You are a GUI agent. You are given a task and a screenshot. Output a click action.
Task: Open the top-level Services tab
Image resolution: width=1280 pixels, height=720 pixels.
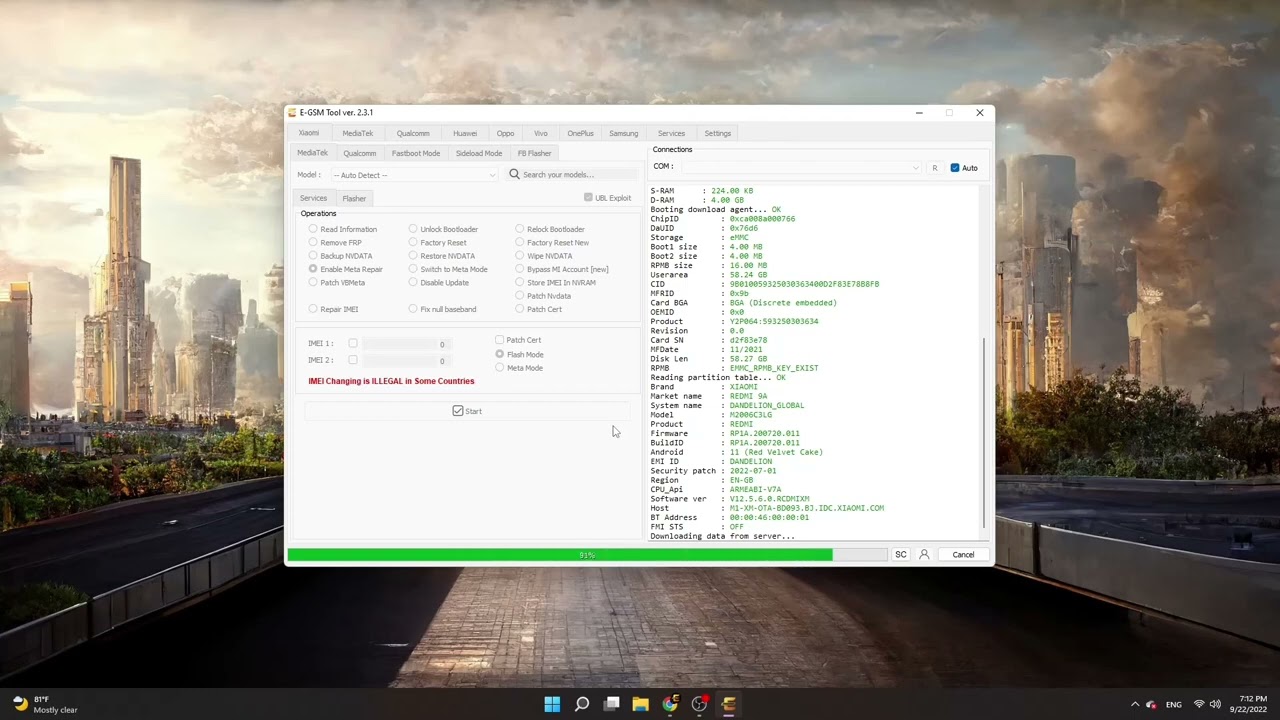tap(671, 133)
